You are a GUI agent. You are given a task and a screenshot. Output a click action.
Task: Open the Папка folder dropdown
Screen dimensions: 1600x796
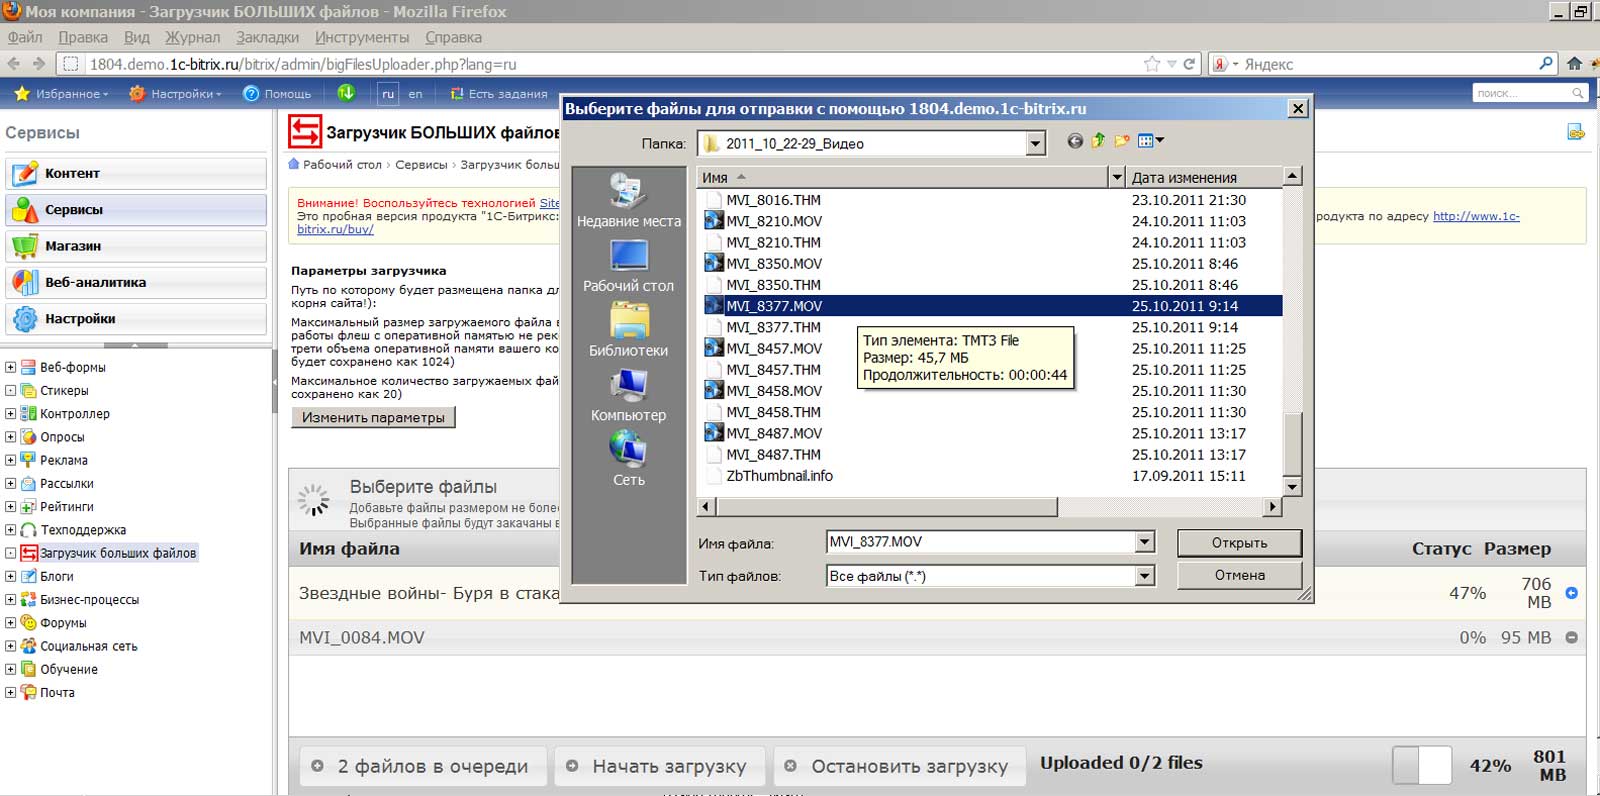point(1035,145)
